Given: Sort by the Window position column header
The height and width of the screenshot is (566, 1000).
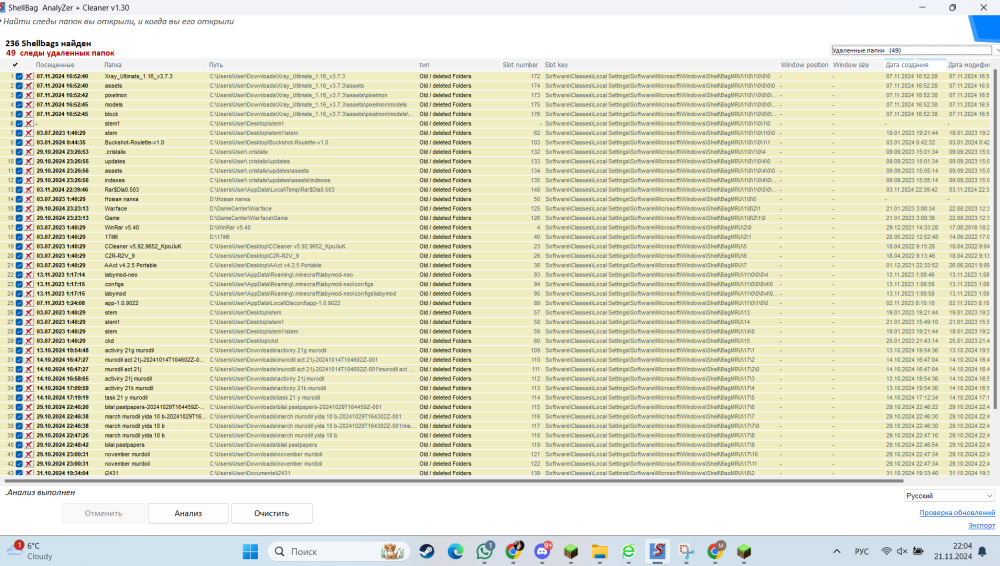Looking at the screenshot, I should coord(804,64).
